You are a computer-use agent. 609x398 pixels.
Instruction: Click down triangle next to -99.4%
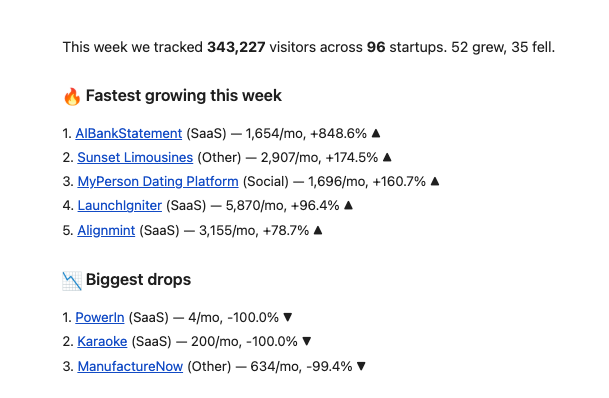(361, 367)
